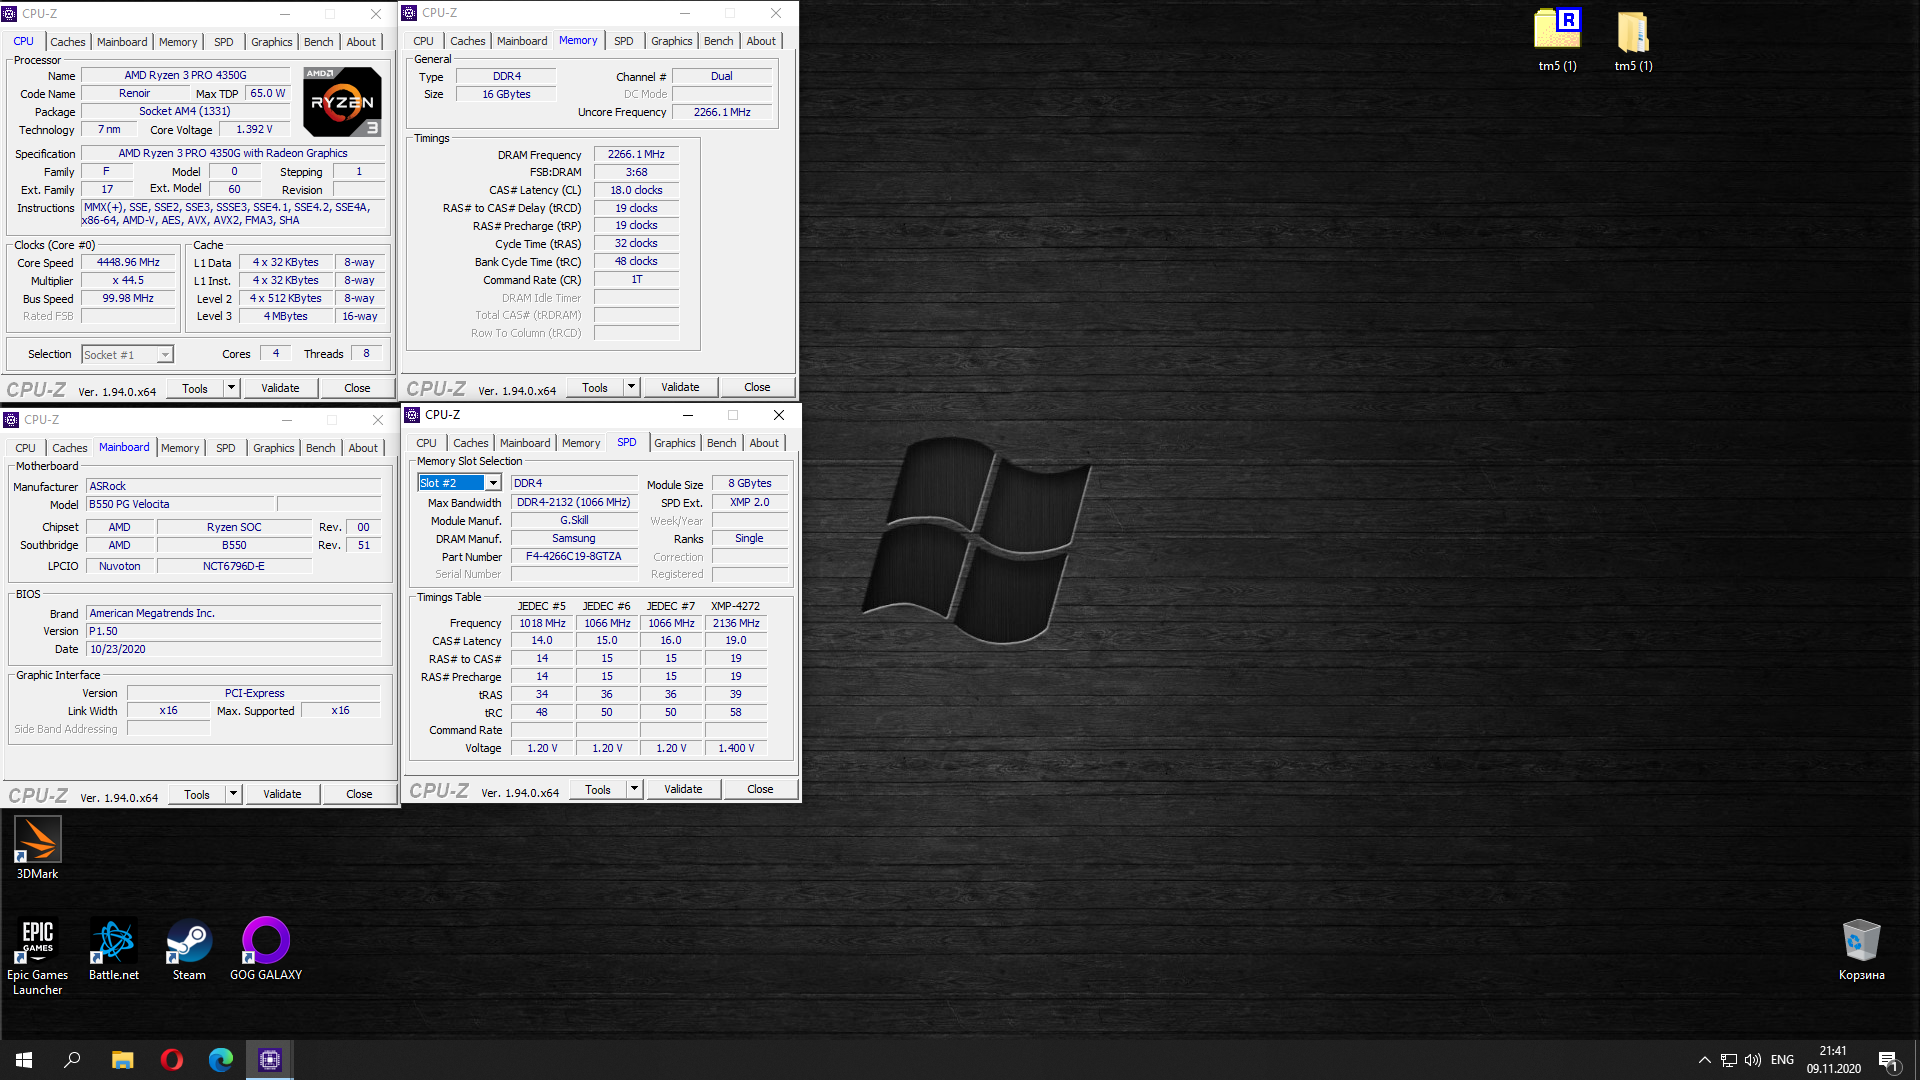This screenshot has height=1080, width=1920.
Task: Click Validate in CPU window
Action: point(280,388)
